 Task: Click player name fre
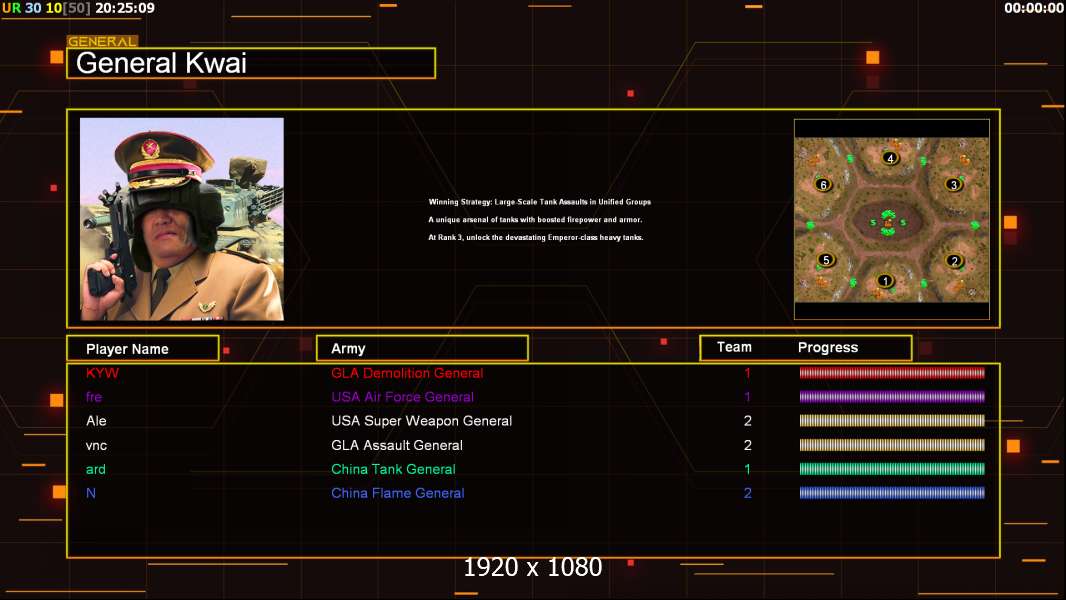(94, 397)
